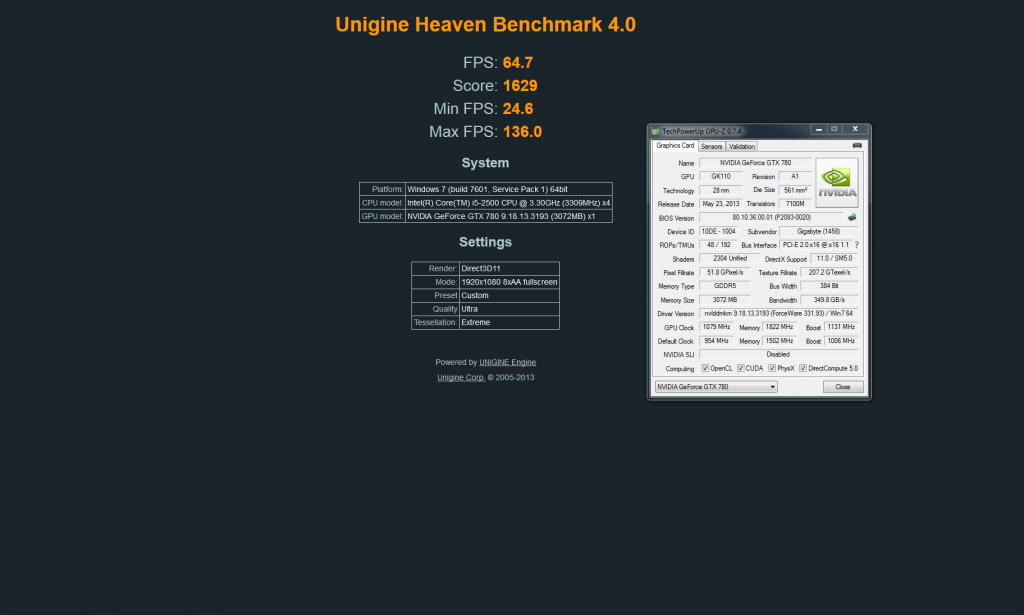Maximize the GPU-Z window
Screen dimensions: 1024x615
tap(834, 129)
